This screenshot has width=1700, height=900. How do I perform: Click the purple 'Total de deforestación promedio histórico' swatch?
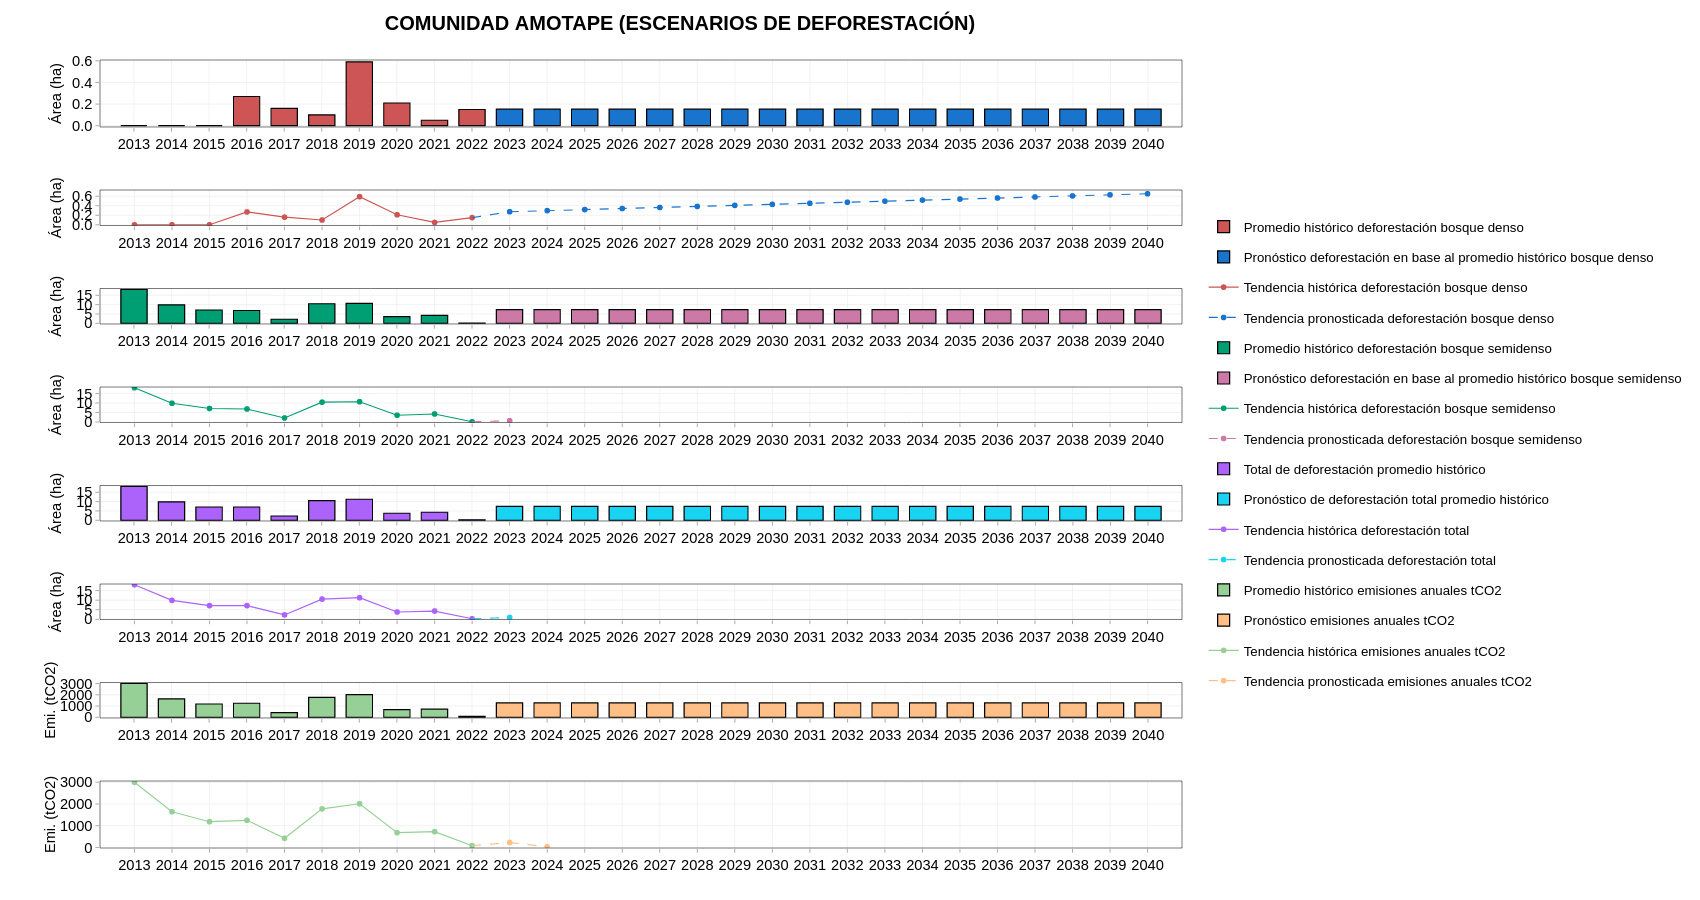(1223, 469)
